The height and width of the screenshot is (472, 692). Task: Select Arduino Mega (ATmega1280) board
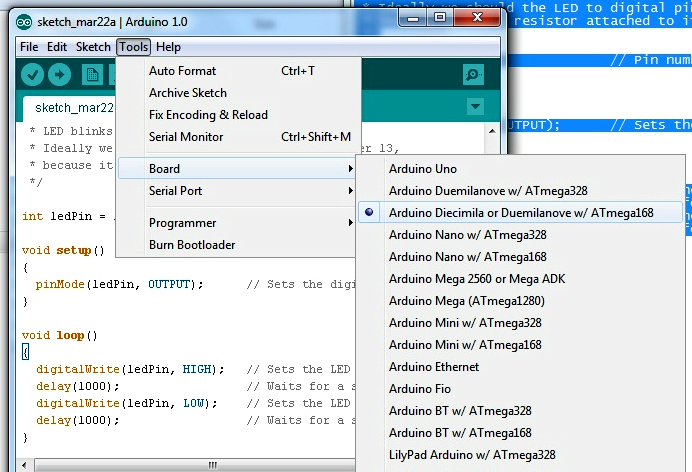[520, 301]
